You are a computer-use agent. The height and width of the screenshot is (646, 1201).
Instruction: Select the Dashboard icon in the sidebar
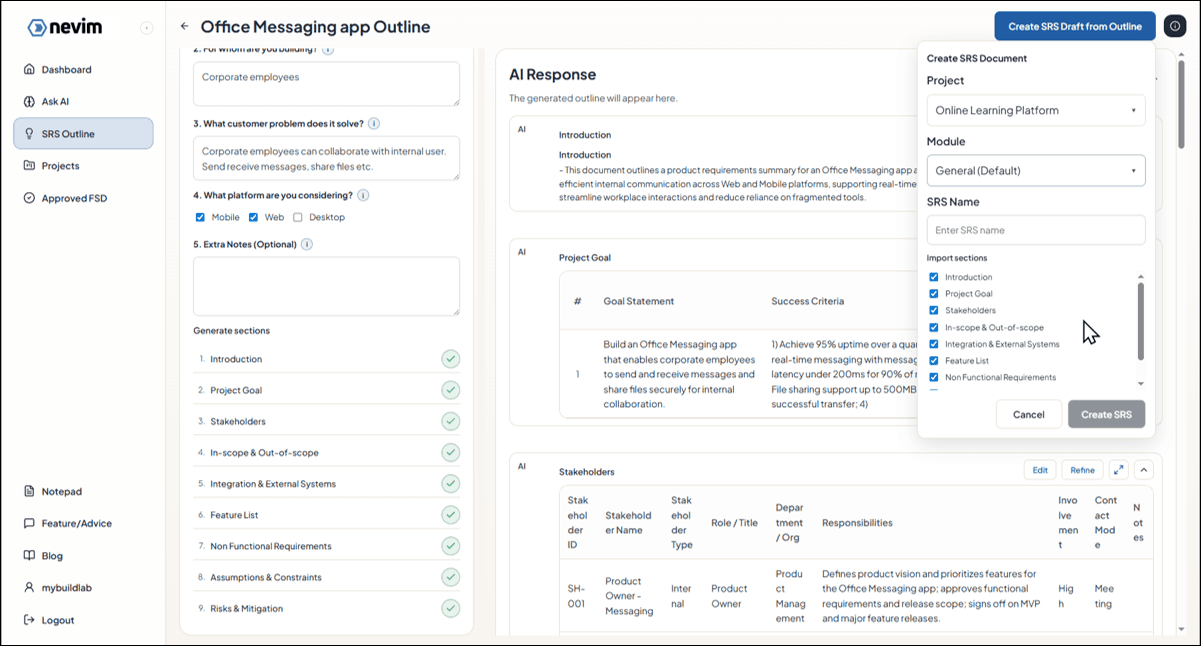[27, 69]
